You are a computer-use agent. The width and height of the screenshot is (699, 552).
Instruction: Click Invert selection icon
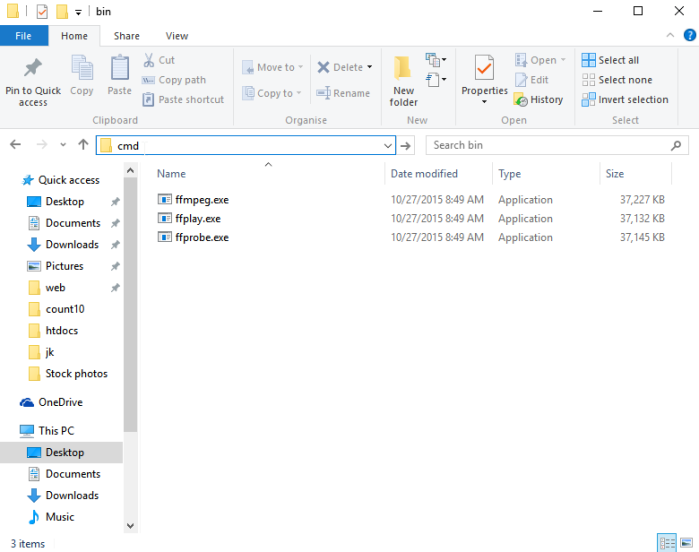coord(588,99)
